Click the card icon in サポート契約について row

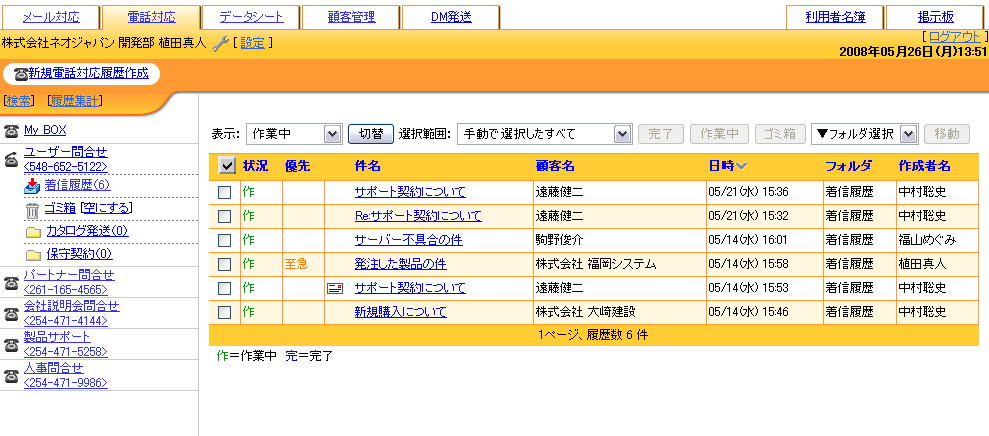click(335, 288)
